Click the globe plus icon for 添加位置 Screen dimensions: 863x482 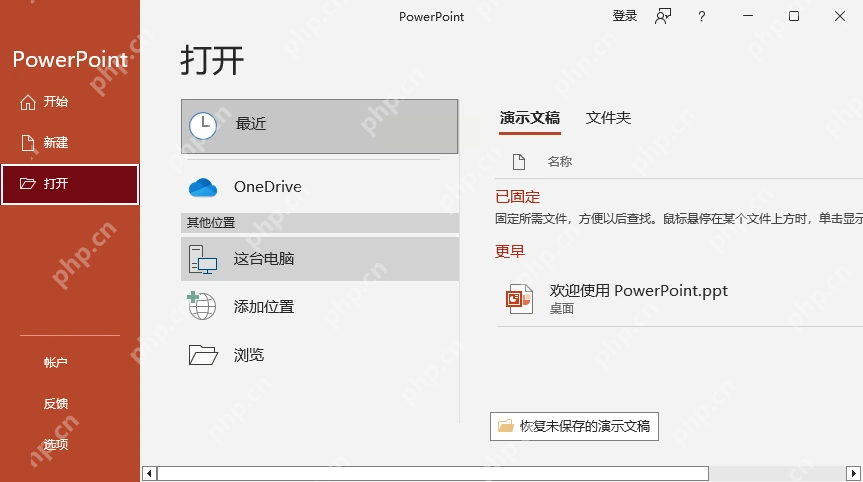tap(201, 306)
